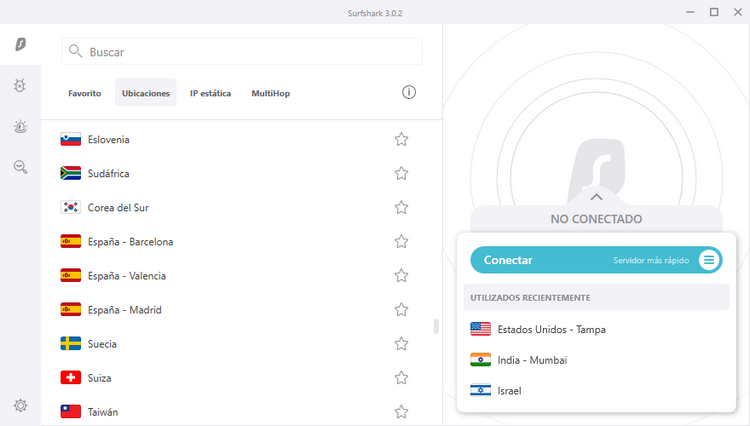Select España - Valencia location text
The height and width of the screenshot is (426, 750).
pos(127,276)
